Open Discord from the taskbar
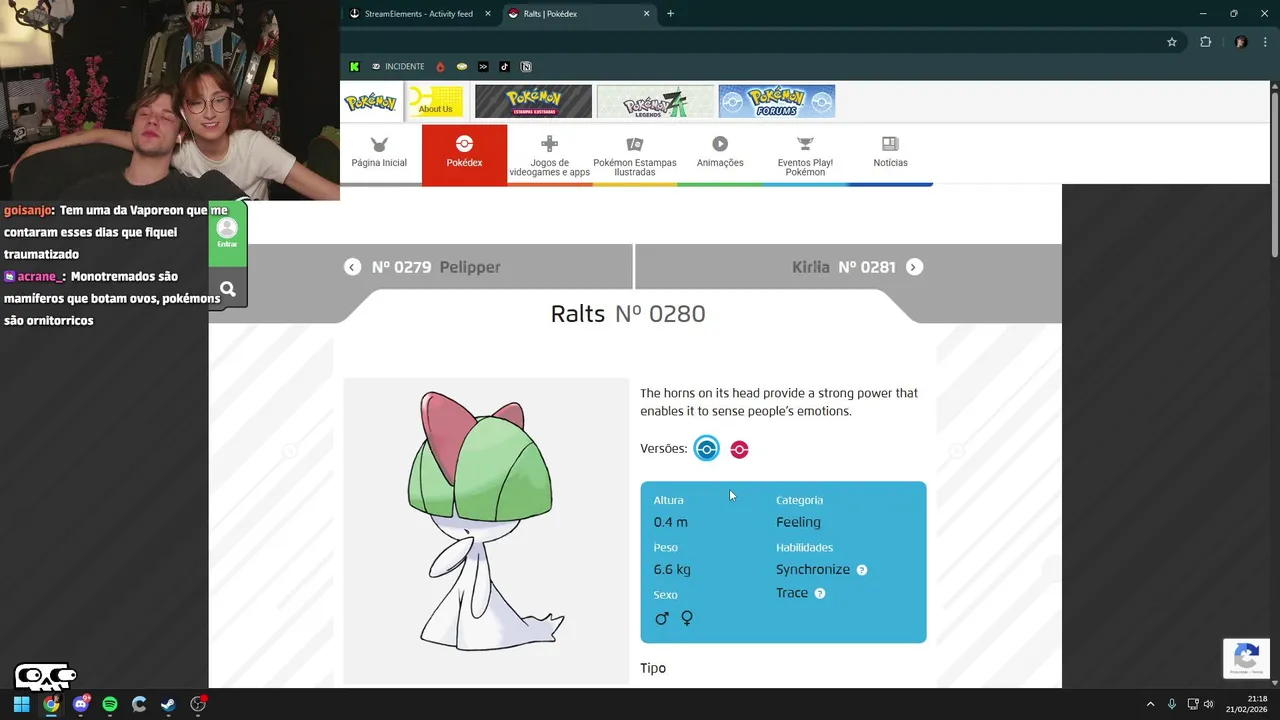This screenshot has width=1280, height=720. coord(81,704)
